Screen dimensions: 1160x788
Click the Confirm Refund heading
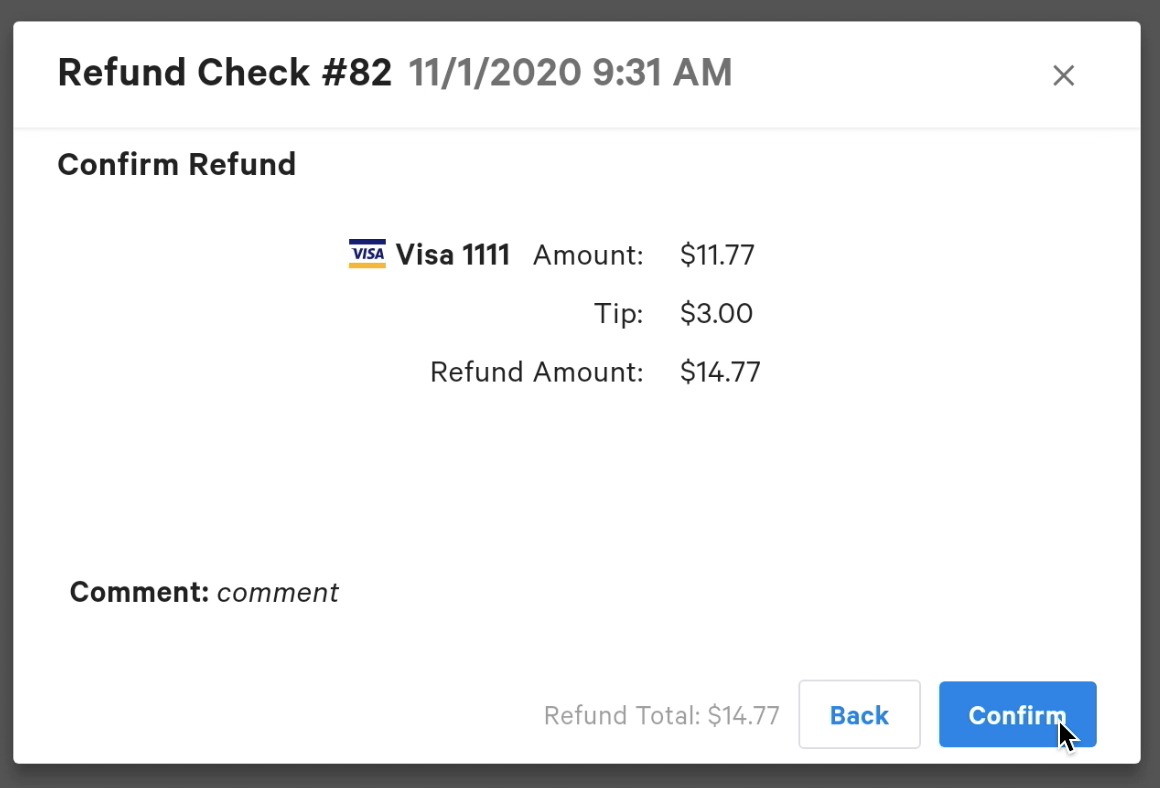[176, 164]
